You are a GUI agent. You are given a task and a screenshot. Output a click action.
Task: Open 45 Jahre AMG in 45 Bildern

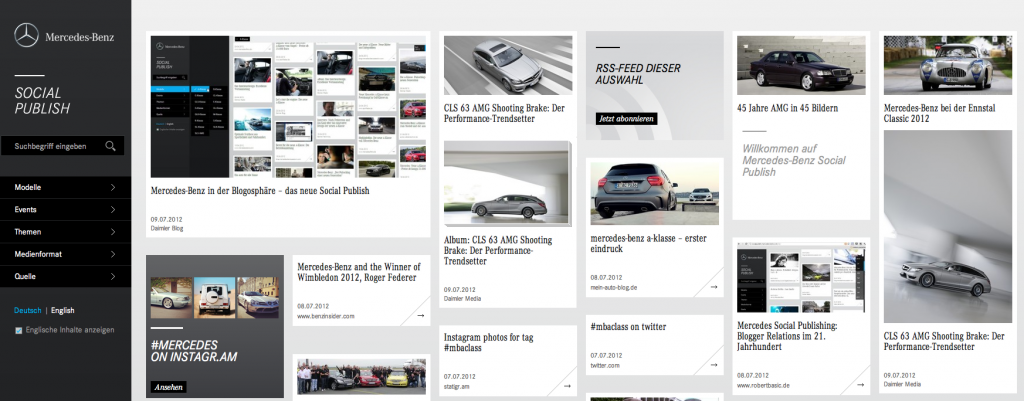787,108
